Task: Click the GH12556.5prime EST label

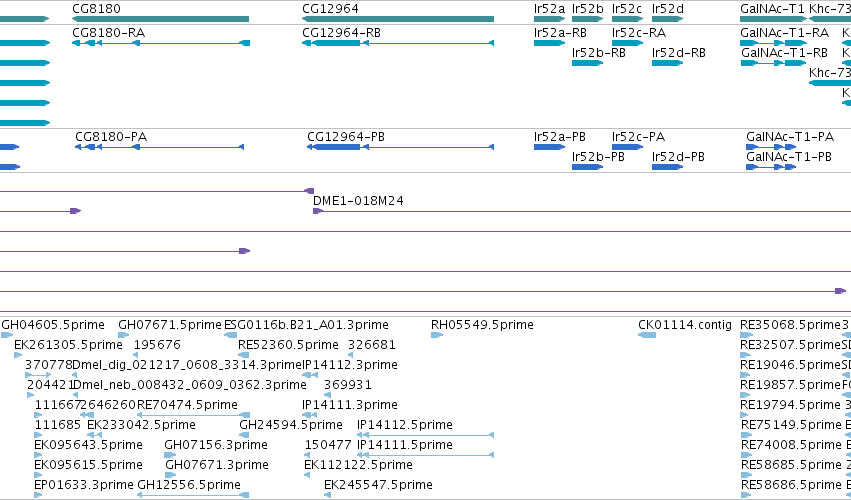Action: coord(189,485)
